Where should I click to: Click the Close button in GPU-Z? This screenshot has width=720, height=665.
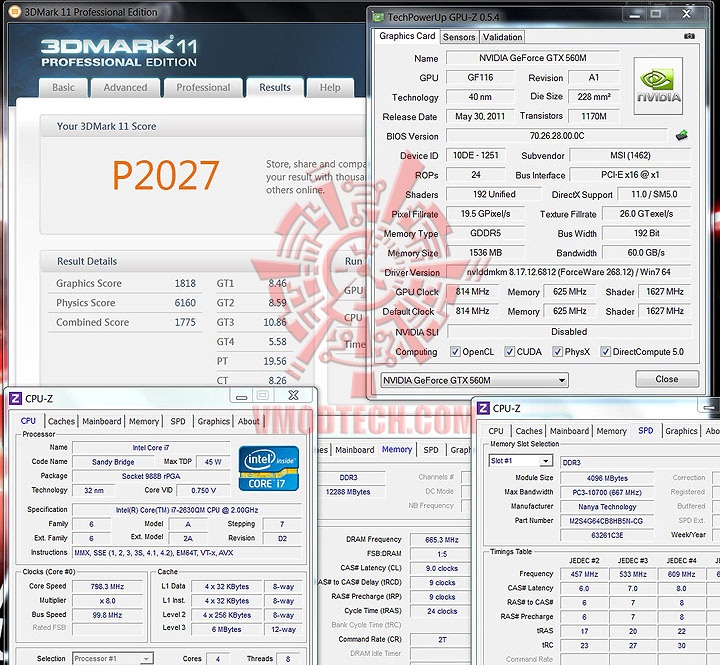pos(667,379)
